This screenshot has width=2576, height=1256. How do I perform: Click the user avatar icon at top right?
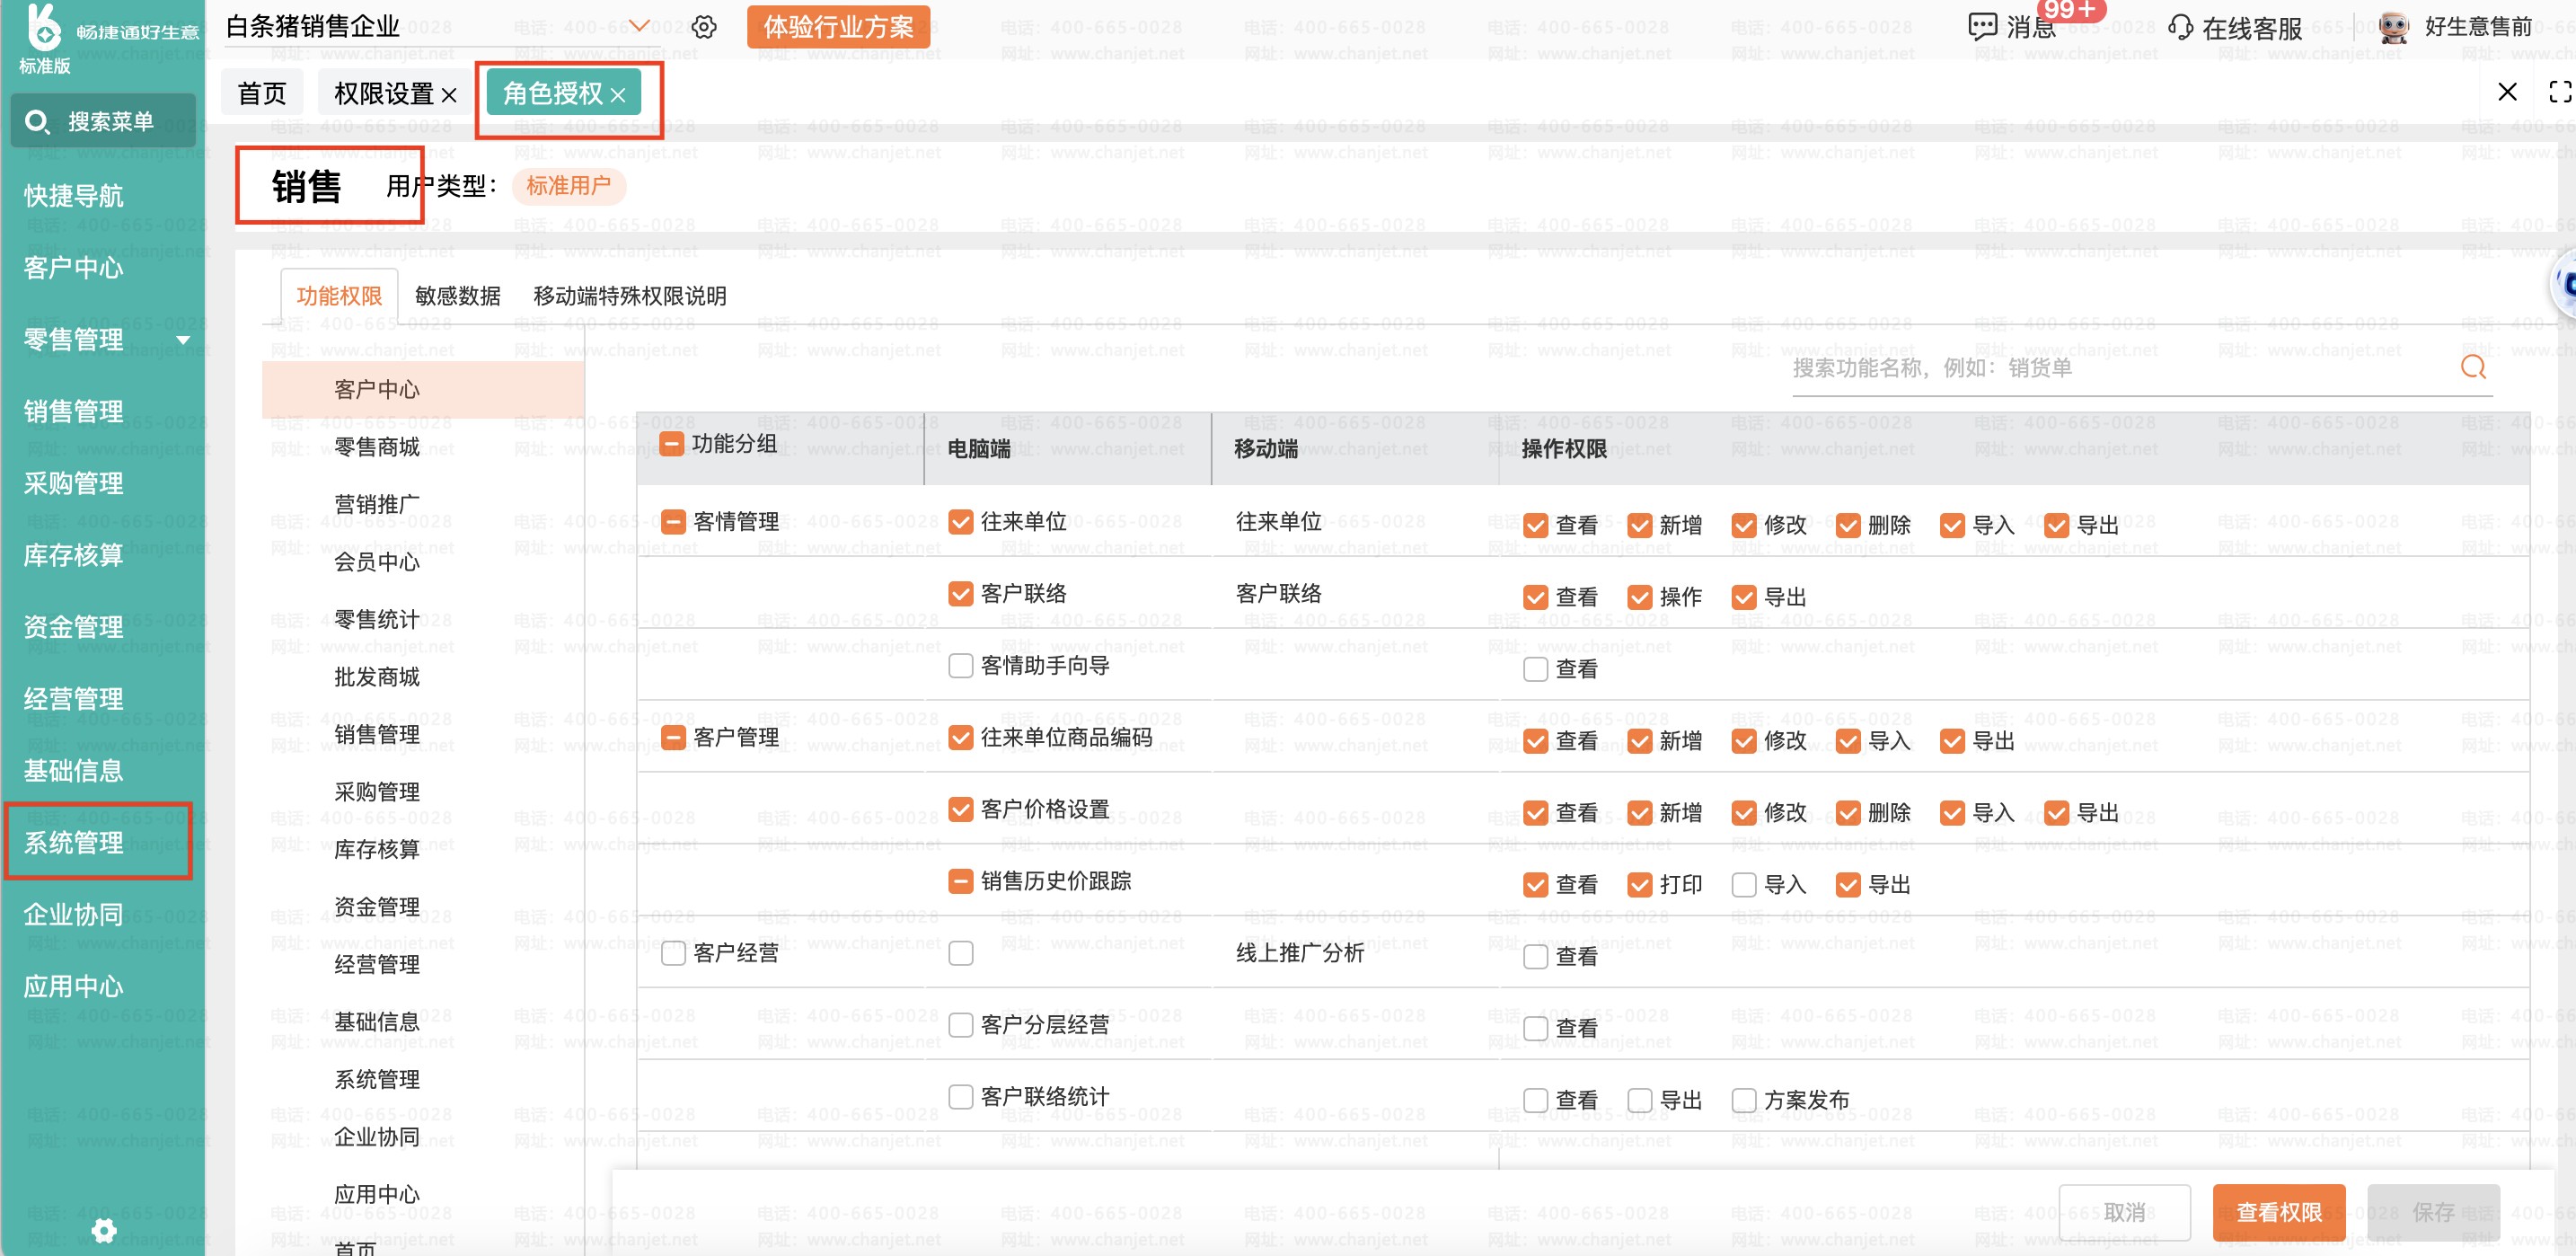pyautogui.click(x=2394, y=27)
